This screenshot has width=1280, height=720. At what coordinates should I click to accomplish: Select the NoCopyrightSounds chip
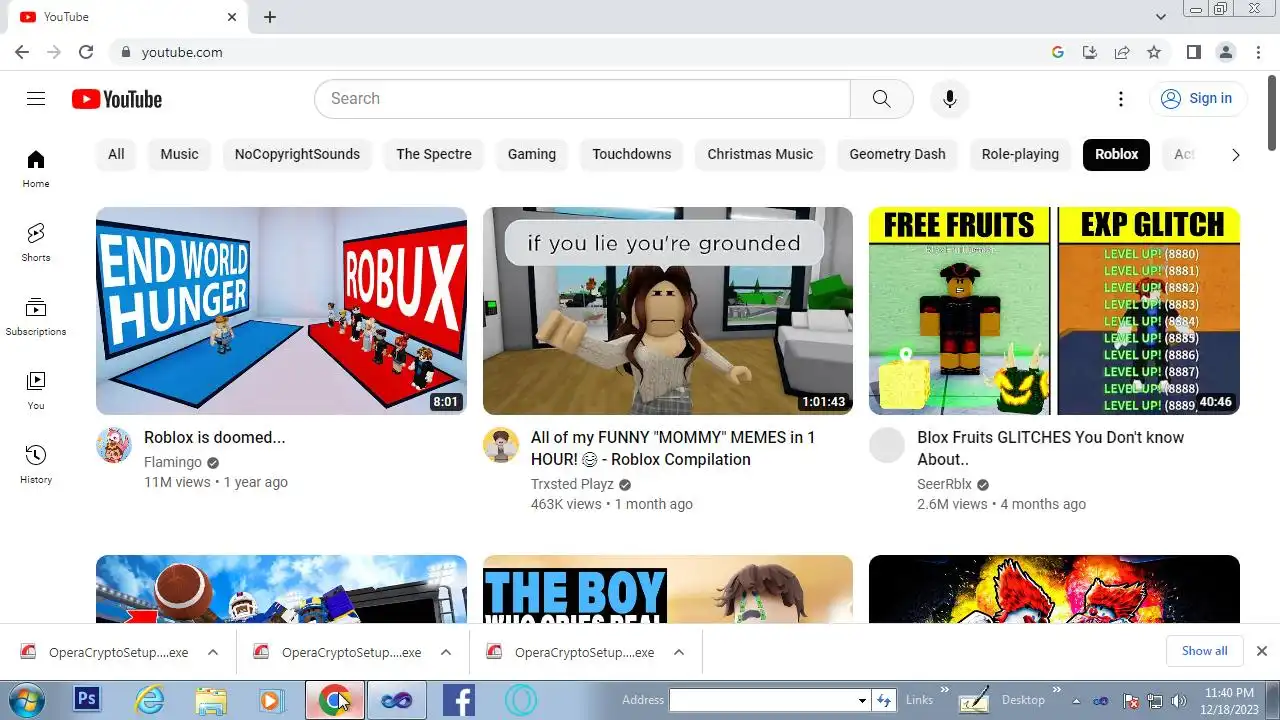297,154
